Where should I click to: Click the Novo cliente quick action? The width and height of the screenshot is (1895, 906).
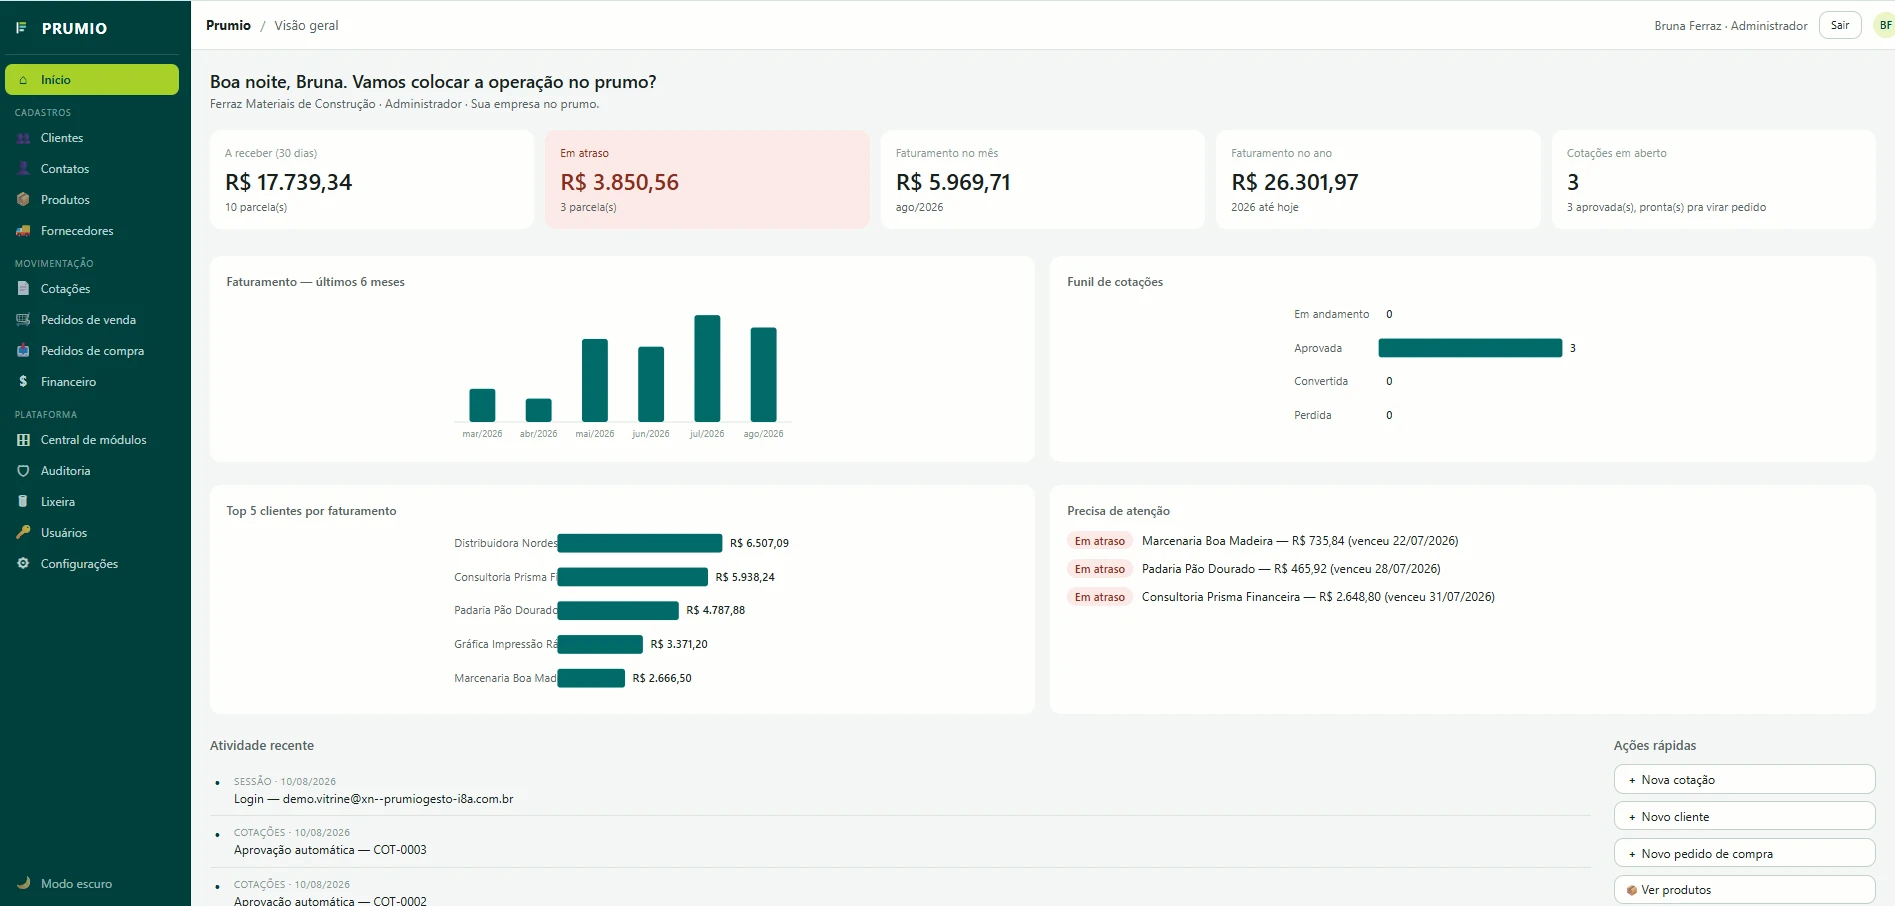tap(1744, 817)
